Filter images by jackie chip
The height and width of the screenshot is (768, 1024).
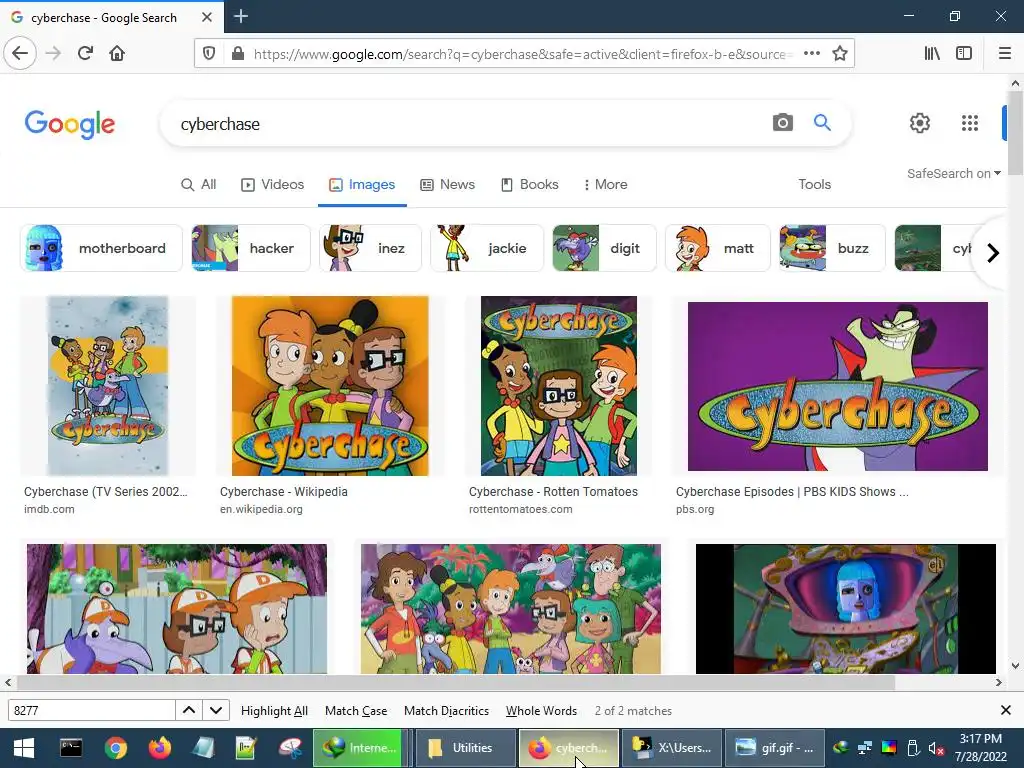point(487,248)
